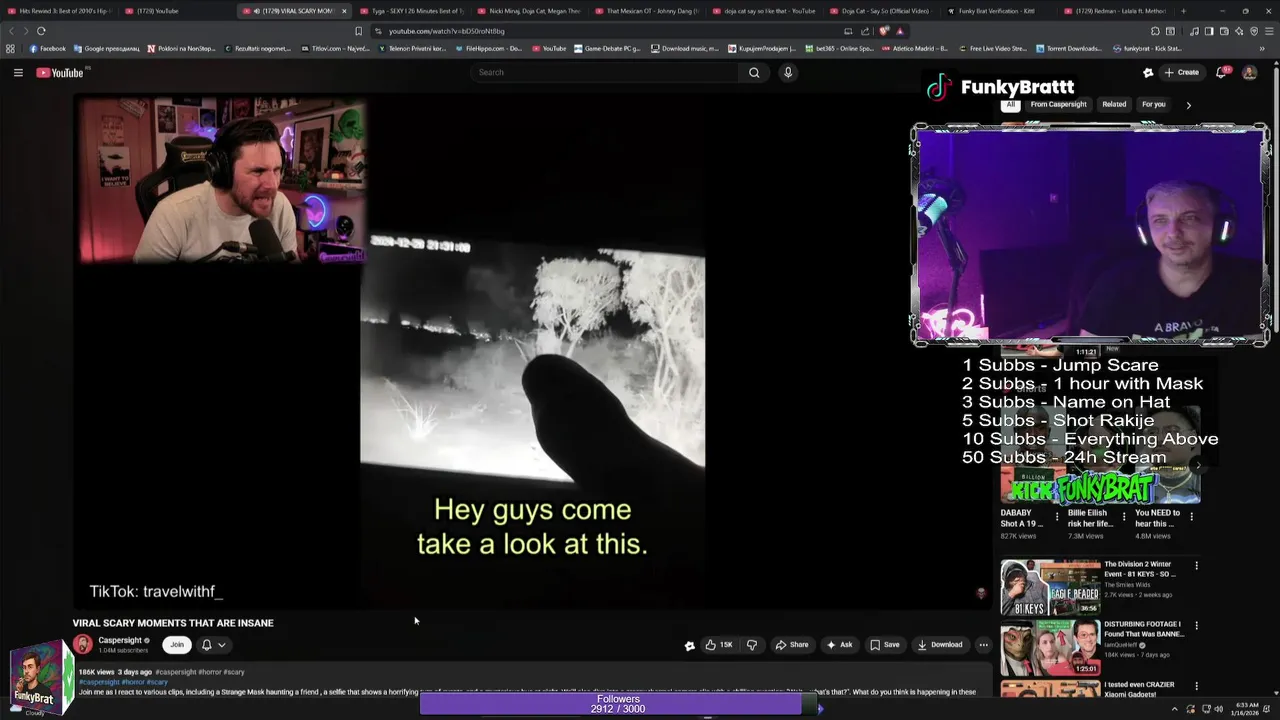Viewport: 1280px width, 720px height.
Task: Open the YouTube account avatar menu
Action: coord(1249,72)
